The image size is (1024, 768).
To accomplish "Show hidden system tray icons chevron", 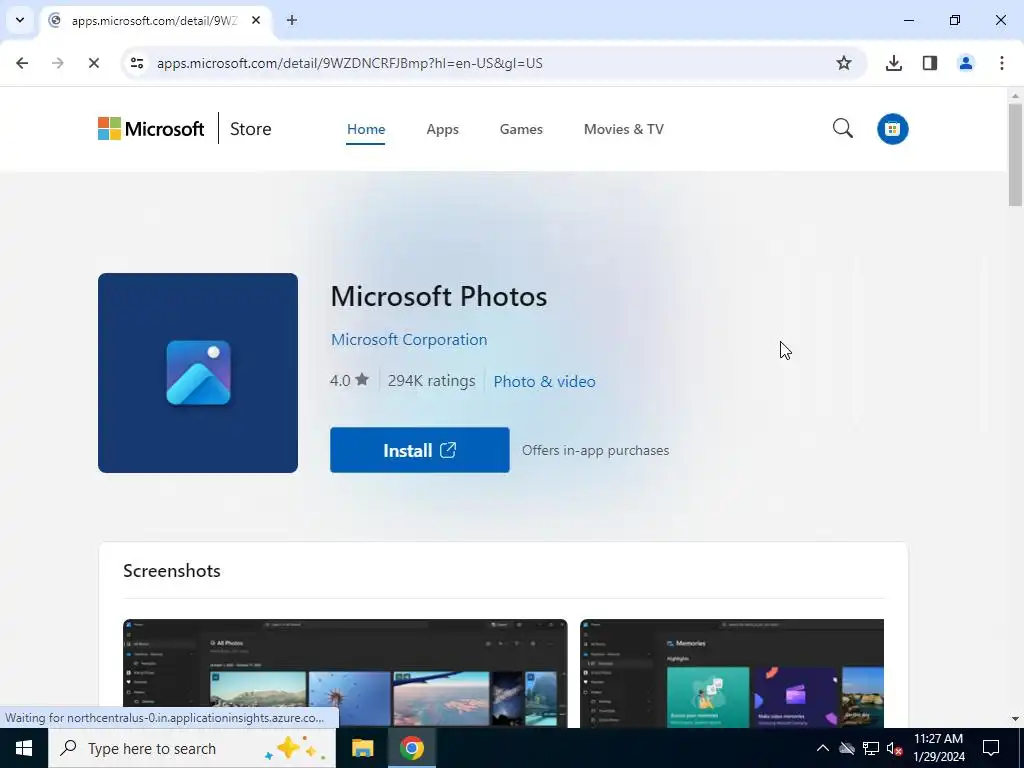I will [822, 748].
